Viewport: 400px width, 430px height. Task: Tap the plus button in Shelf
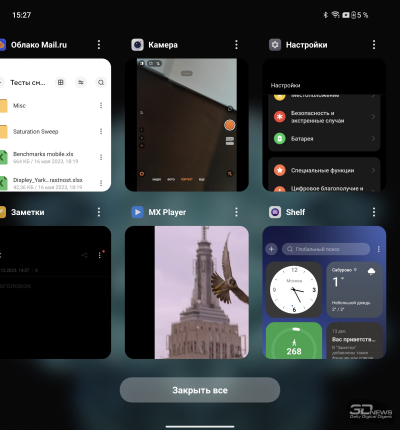pyautogui.click(x=271, y=249)
